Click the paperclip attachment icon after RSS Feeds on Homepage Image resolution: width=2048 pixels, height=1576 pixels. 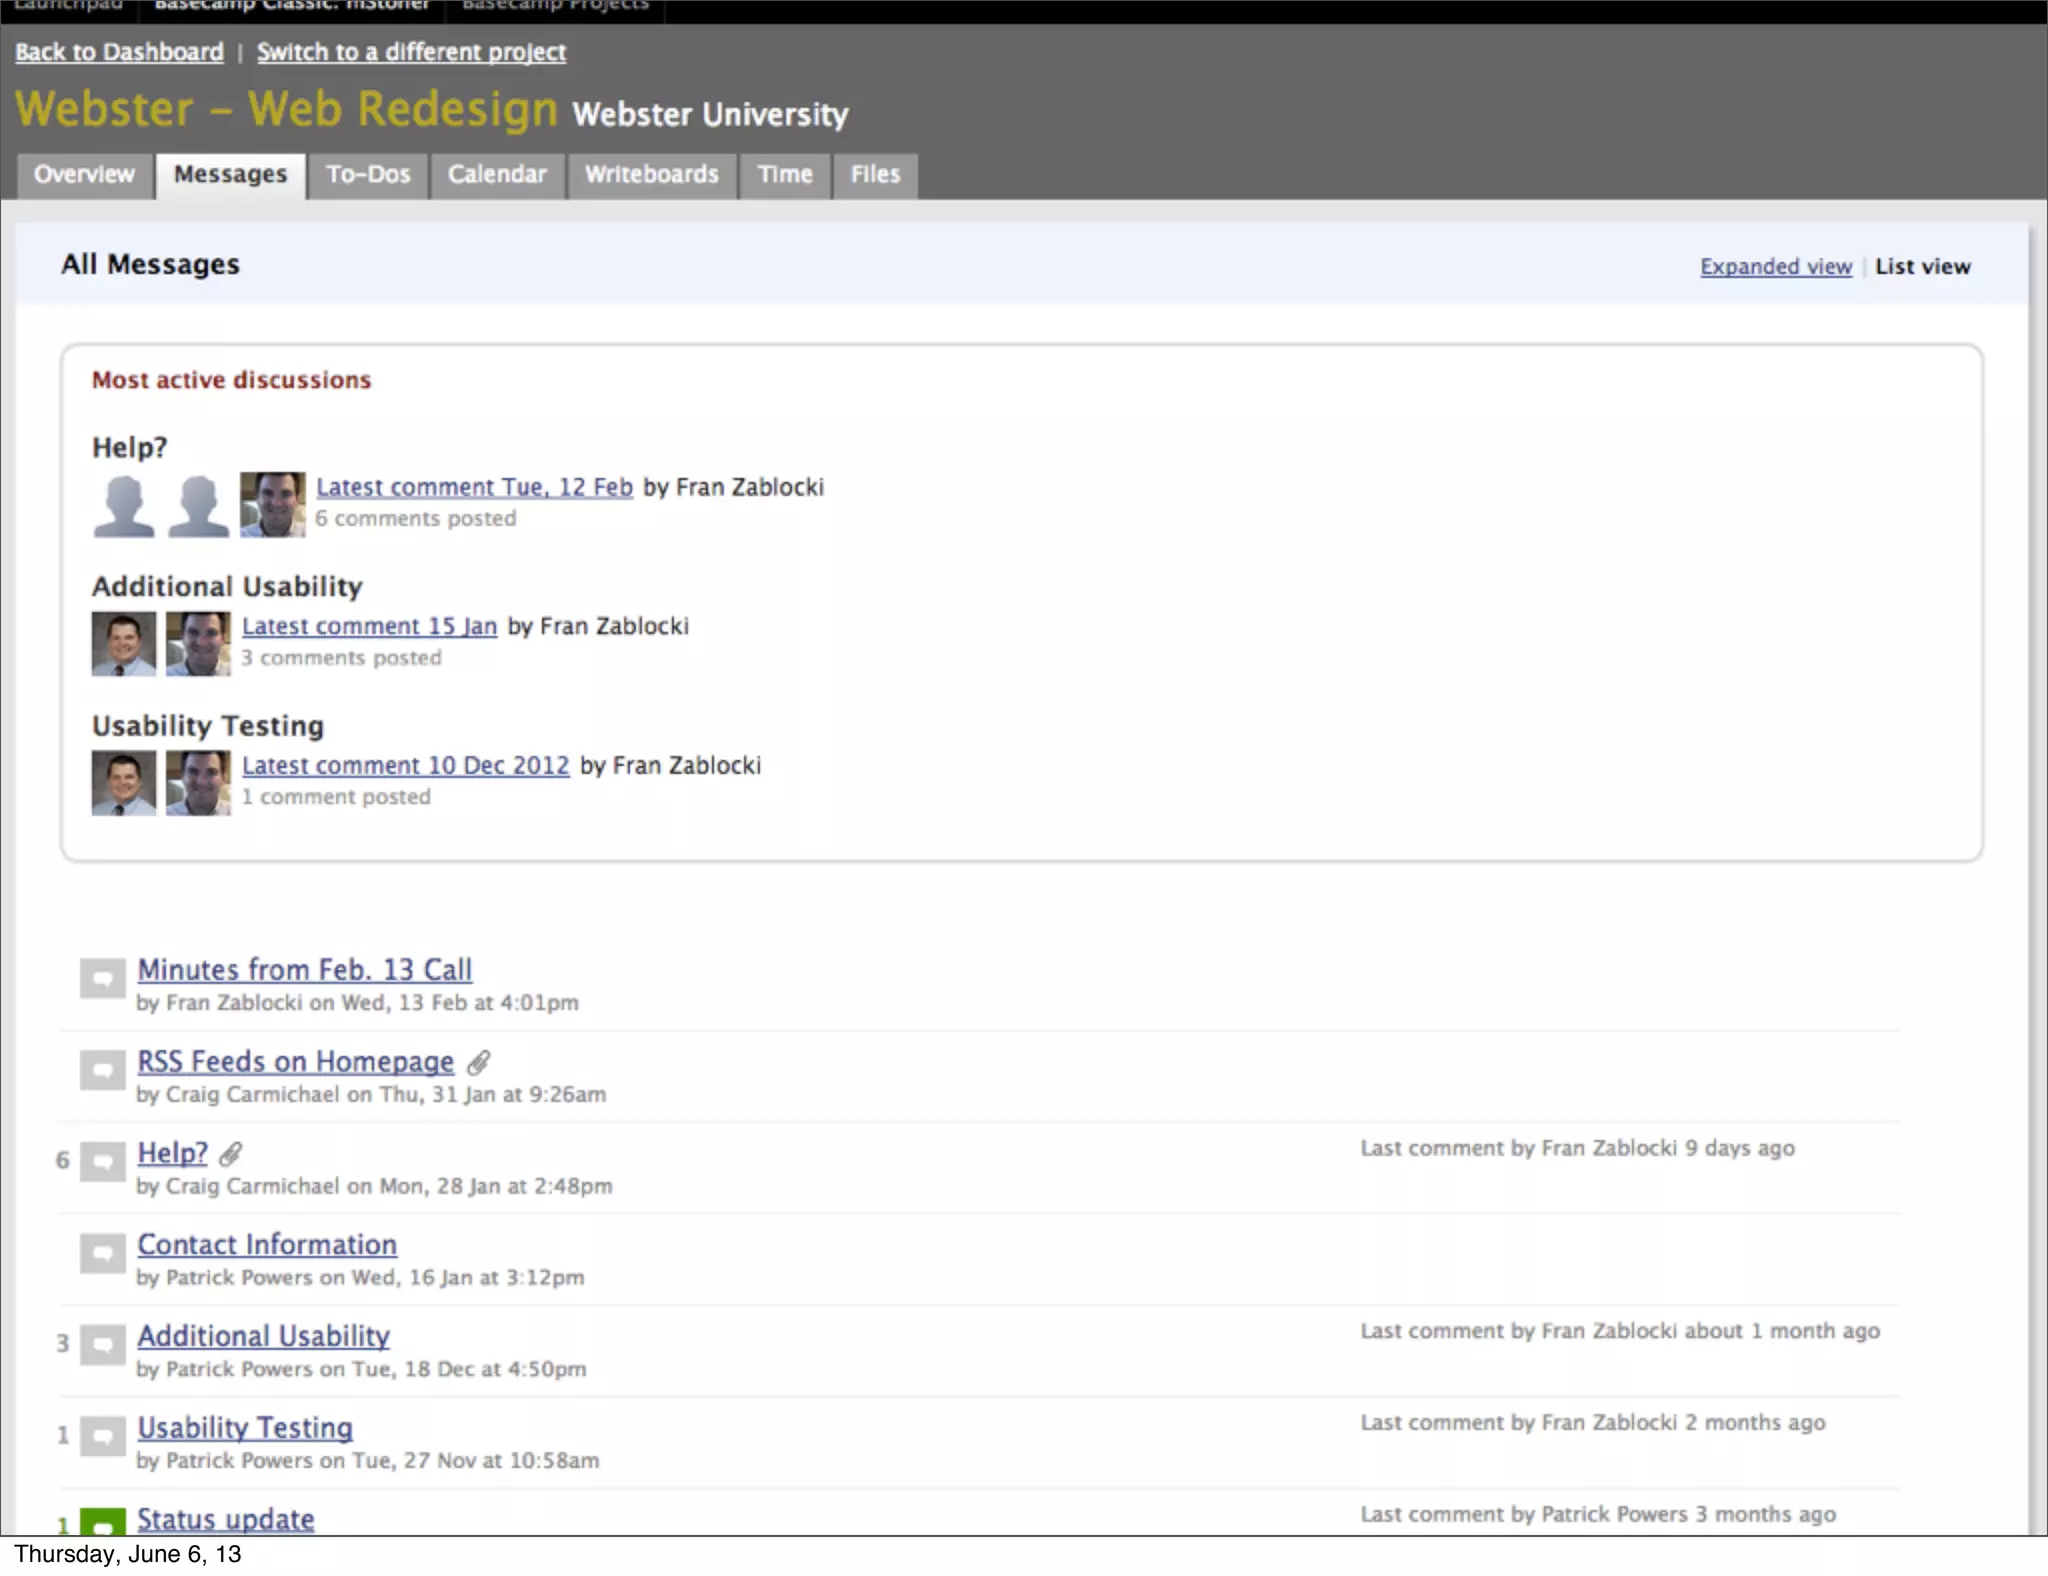[479, 1062]
